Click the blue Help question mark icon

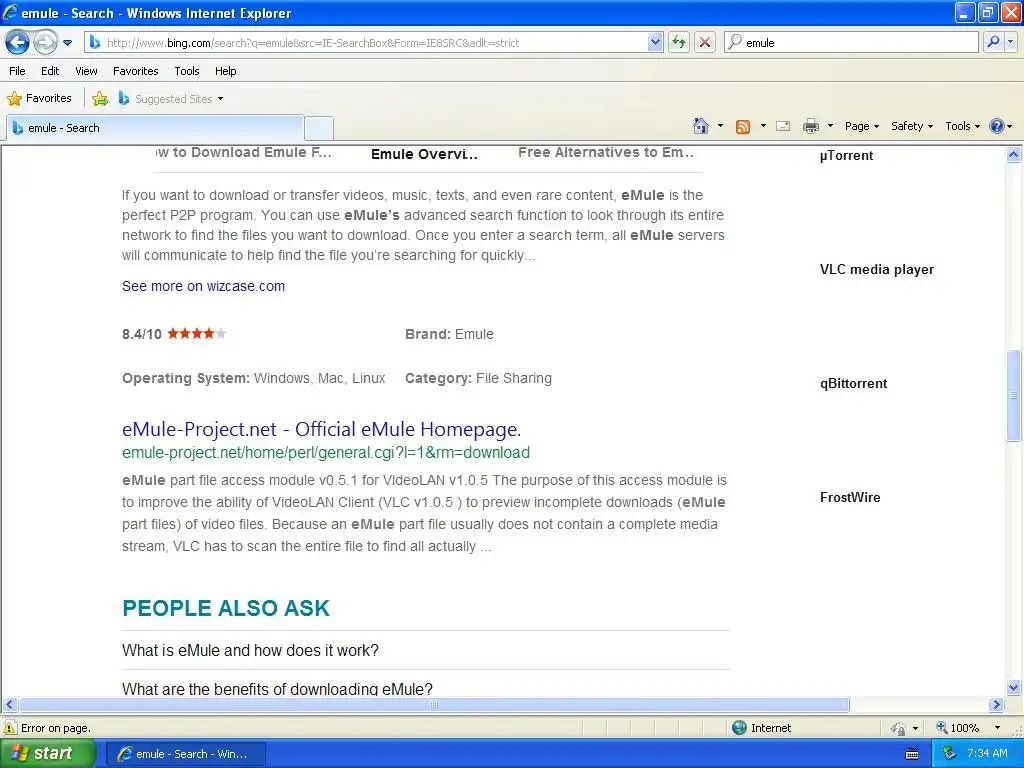(997, 126)
